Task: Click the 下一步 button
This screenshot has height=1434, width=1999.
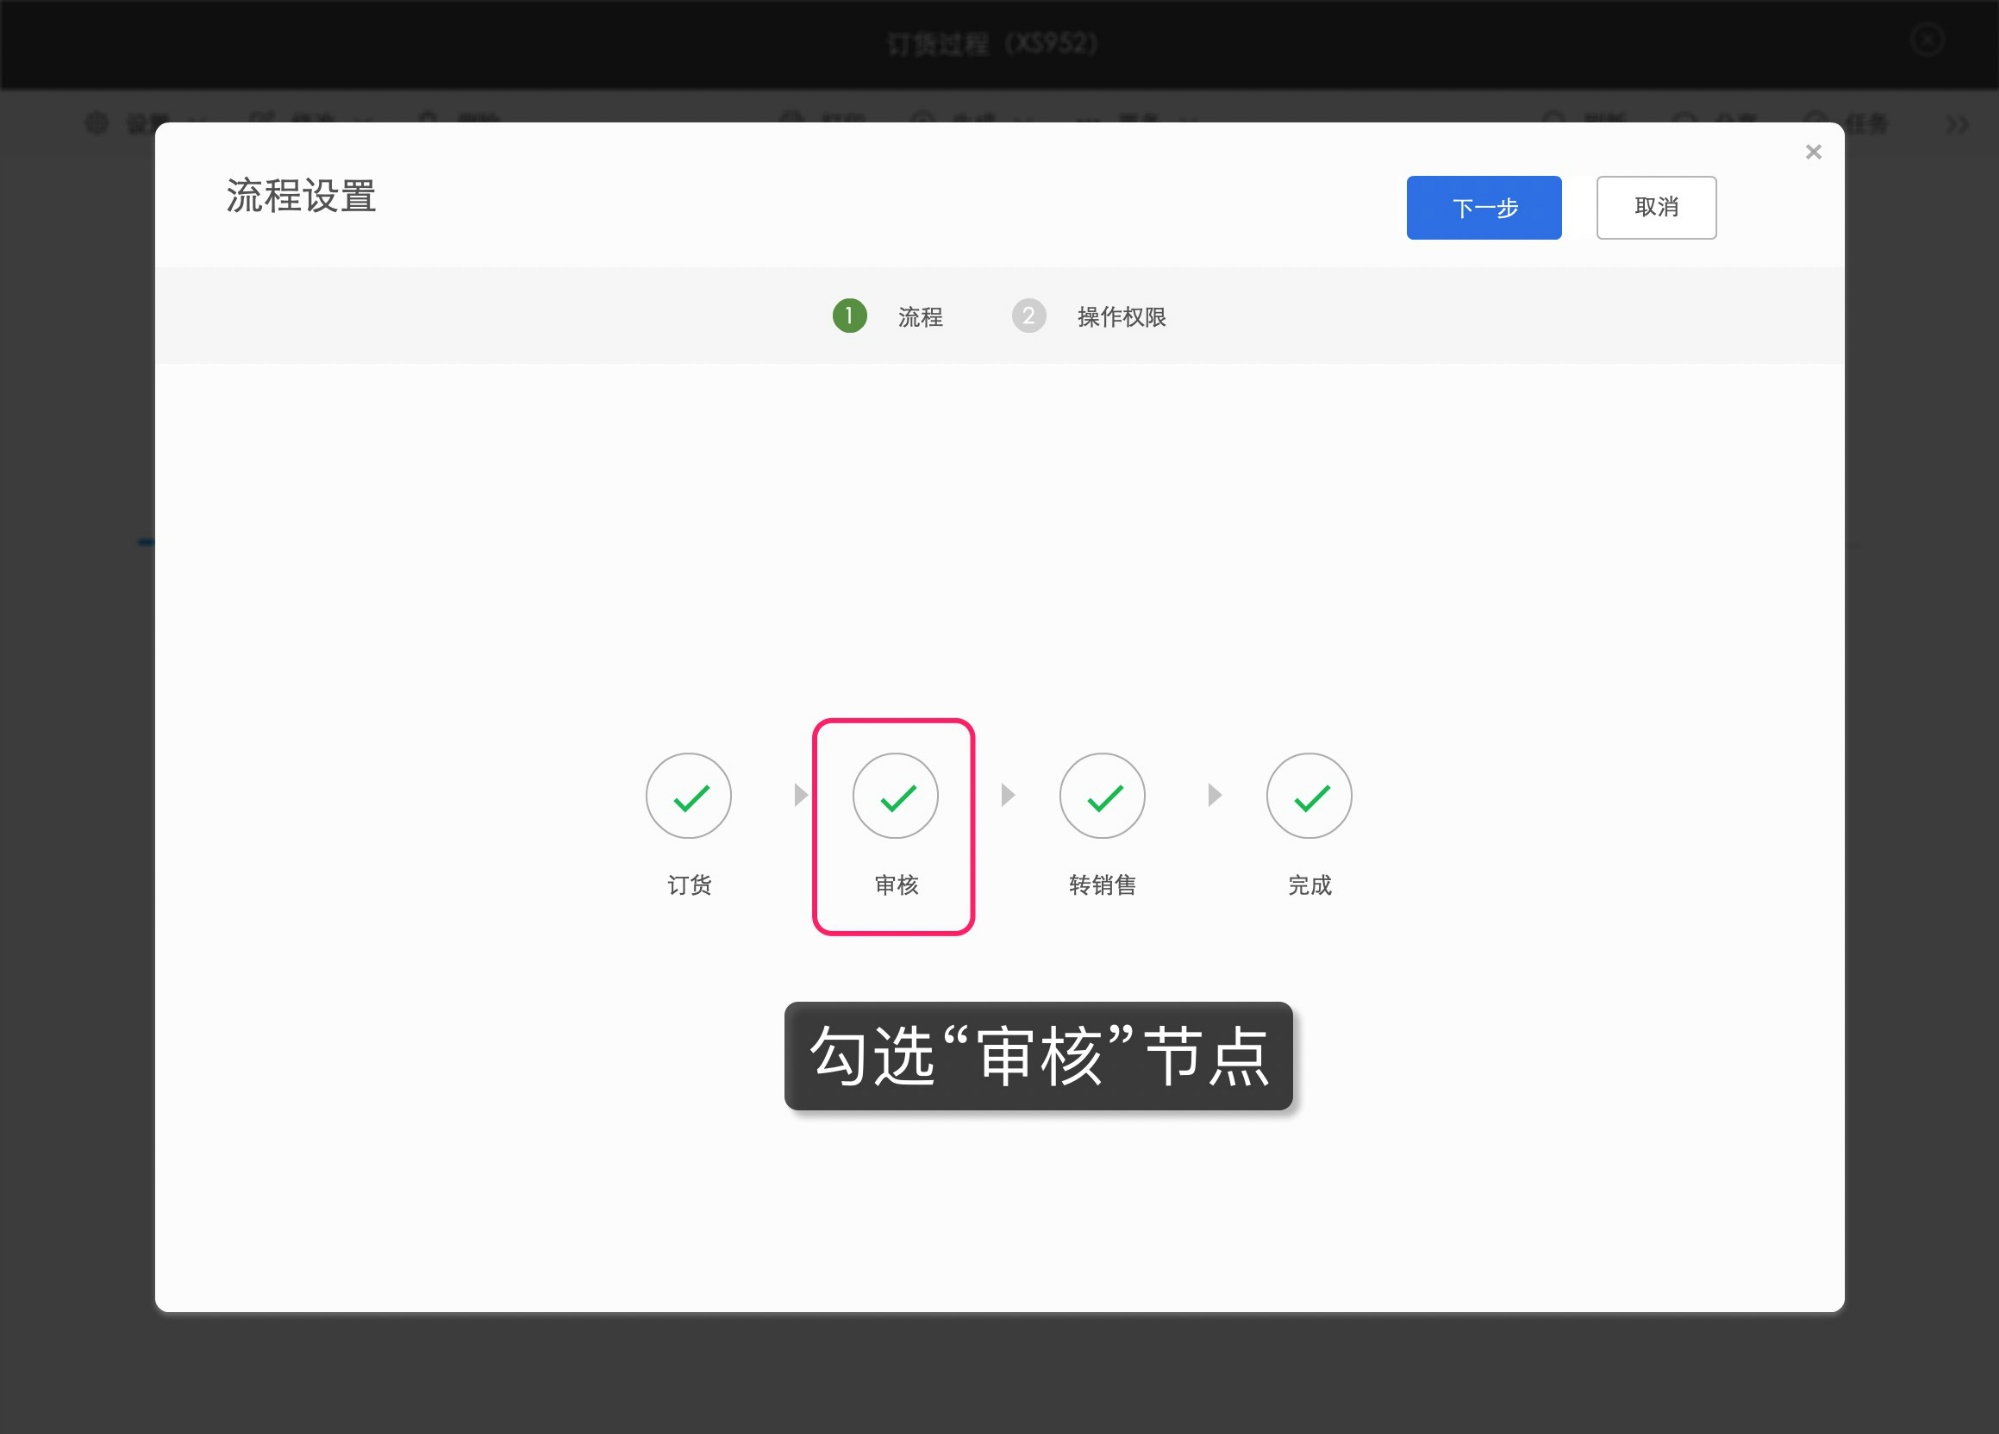Action: coord(1483,207)
